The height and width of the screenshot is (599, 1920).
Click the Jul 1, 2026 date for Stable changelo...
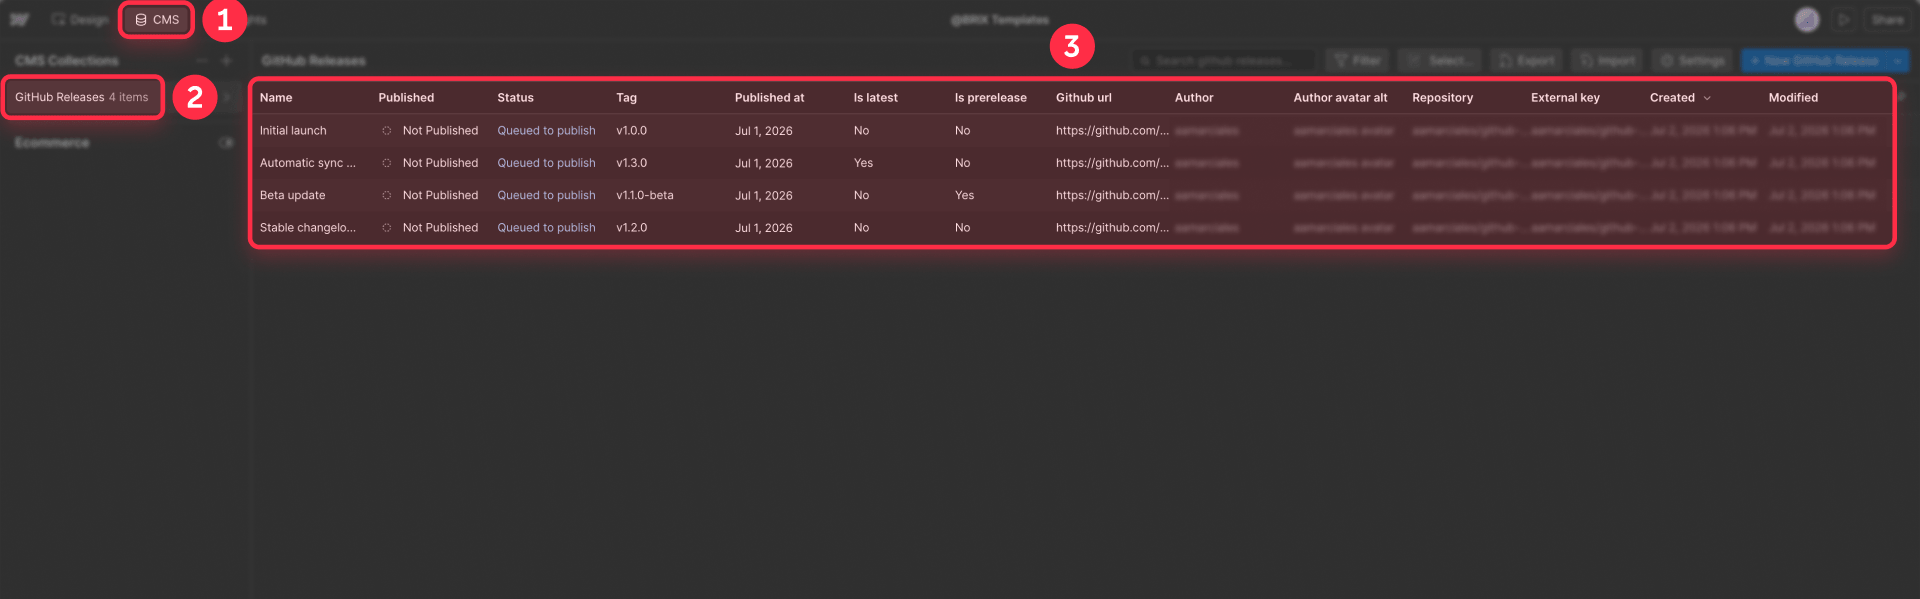763,228
